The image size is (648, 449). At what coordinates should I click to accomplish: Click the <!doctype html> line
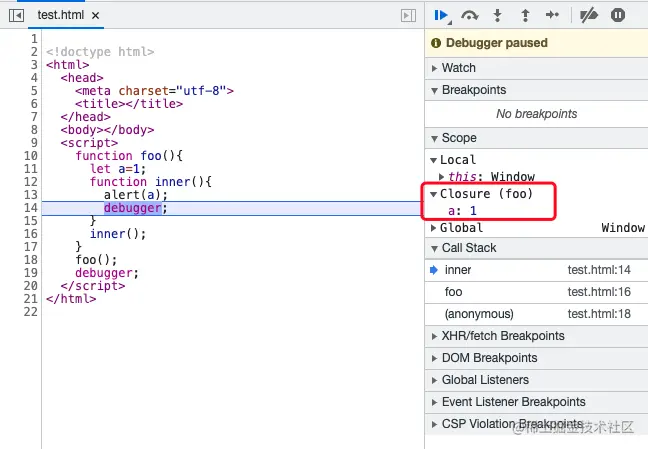coord(100,52)
